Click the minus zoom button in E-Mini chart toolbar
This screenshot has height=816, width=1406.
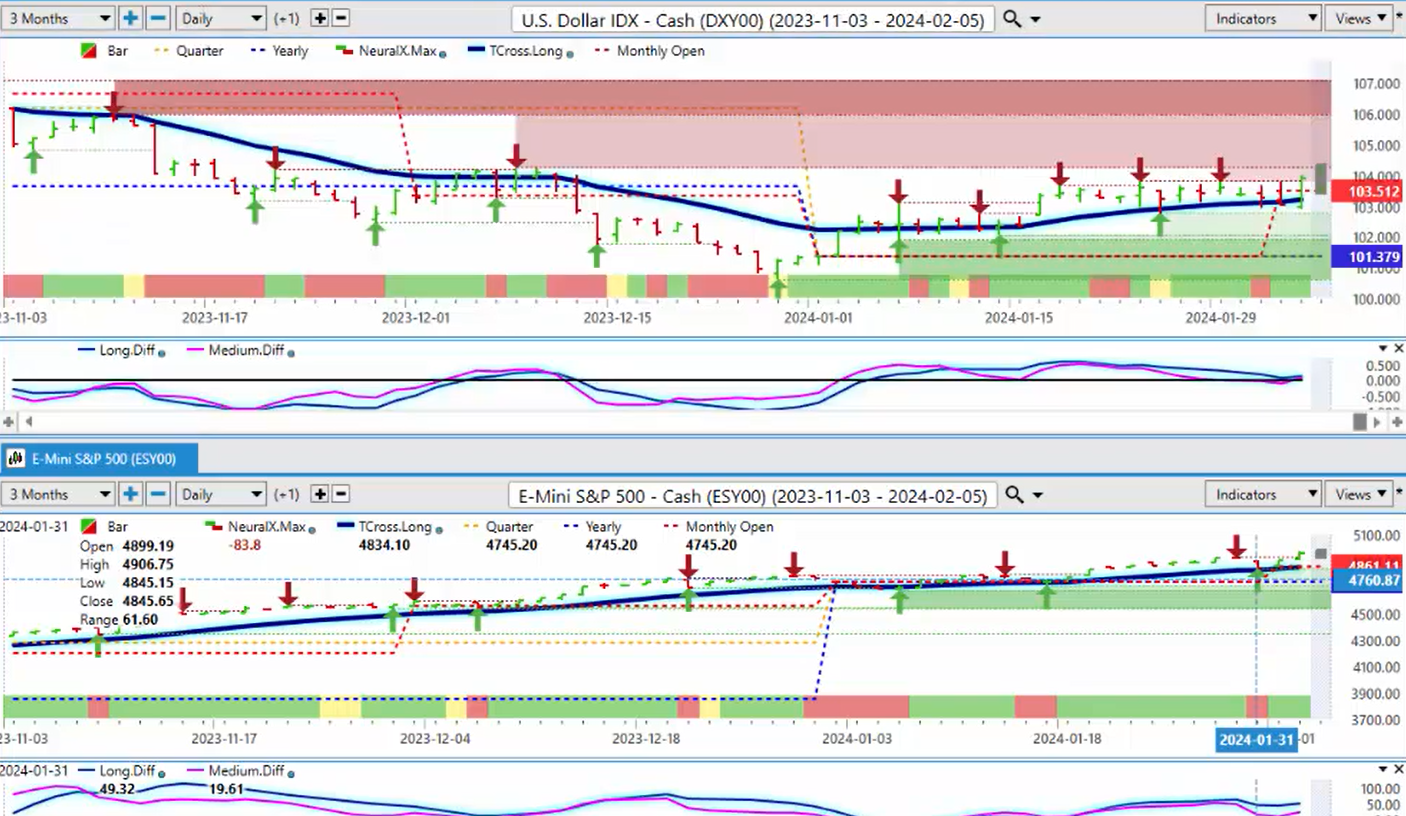click(158, 494)
